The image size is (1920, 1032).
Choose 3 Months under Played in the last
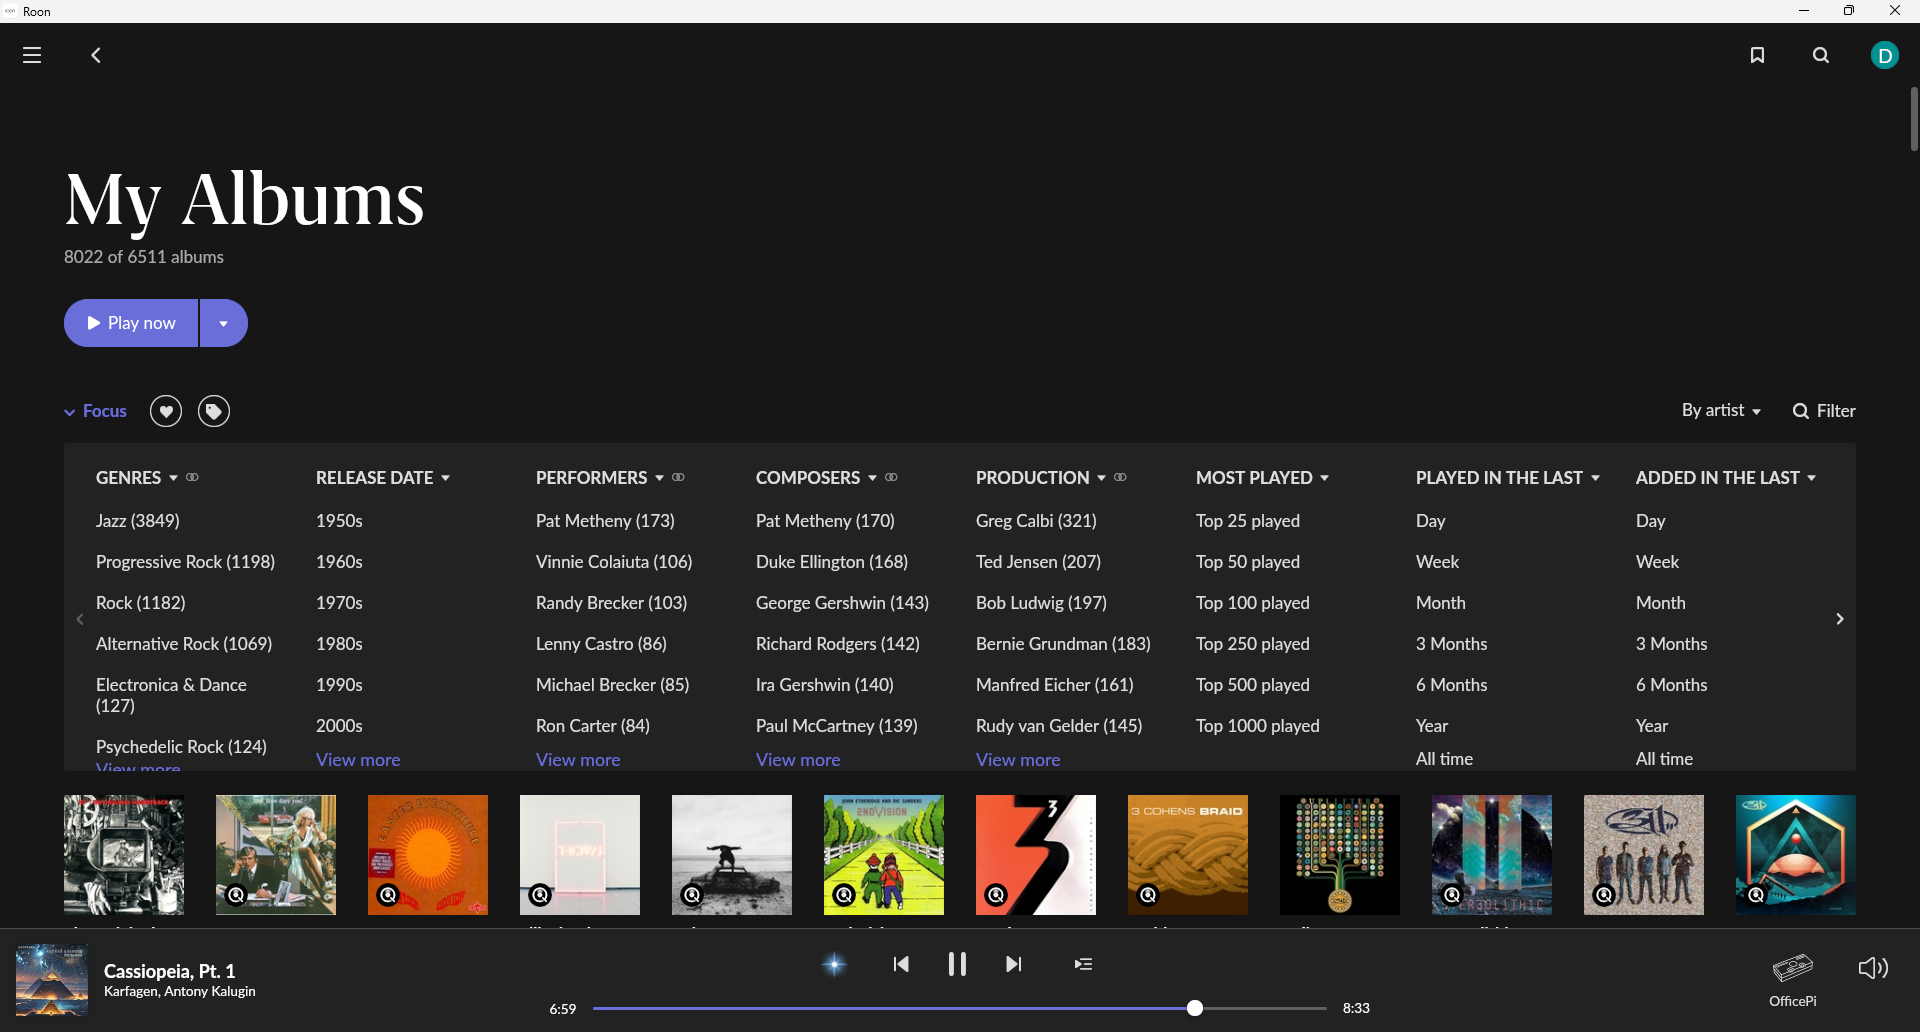pos(1452,644)
